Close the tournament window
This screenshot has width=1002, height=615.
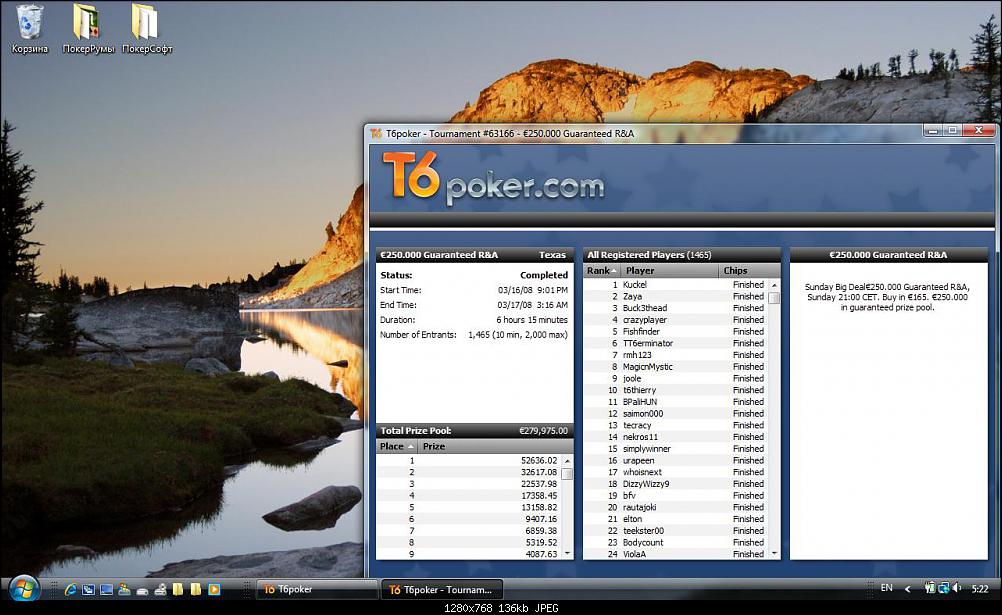978,130
